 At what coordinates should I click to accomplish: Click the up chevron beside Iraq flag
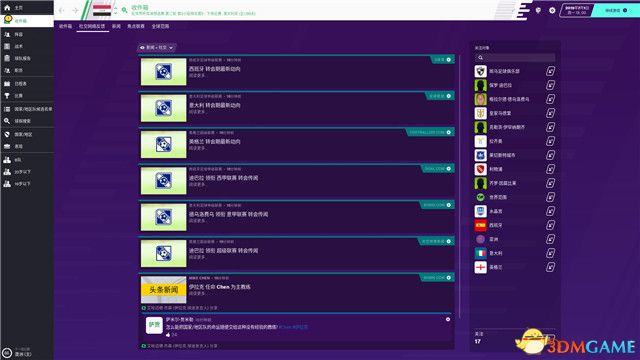(116, 7)
